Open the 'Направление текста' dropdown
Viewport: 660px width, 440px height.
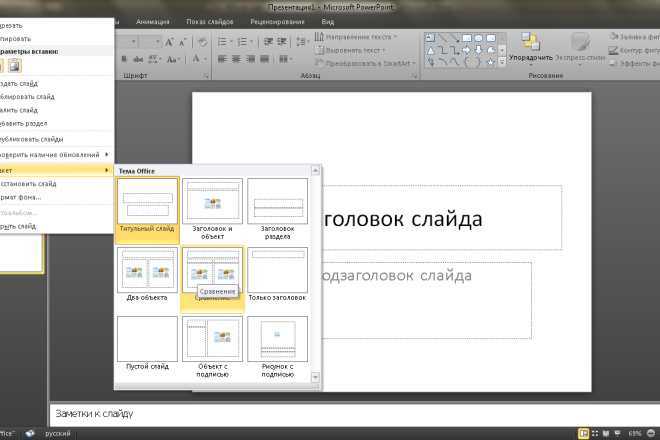click(360, 36)
